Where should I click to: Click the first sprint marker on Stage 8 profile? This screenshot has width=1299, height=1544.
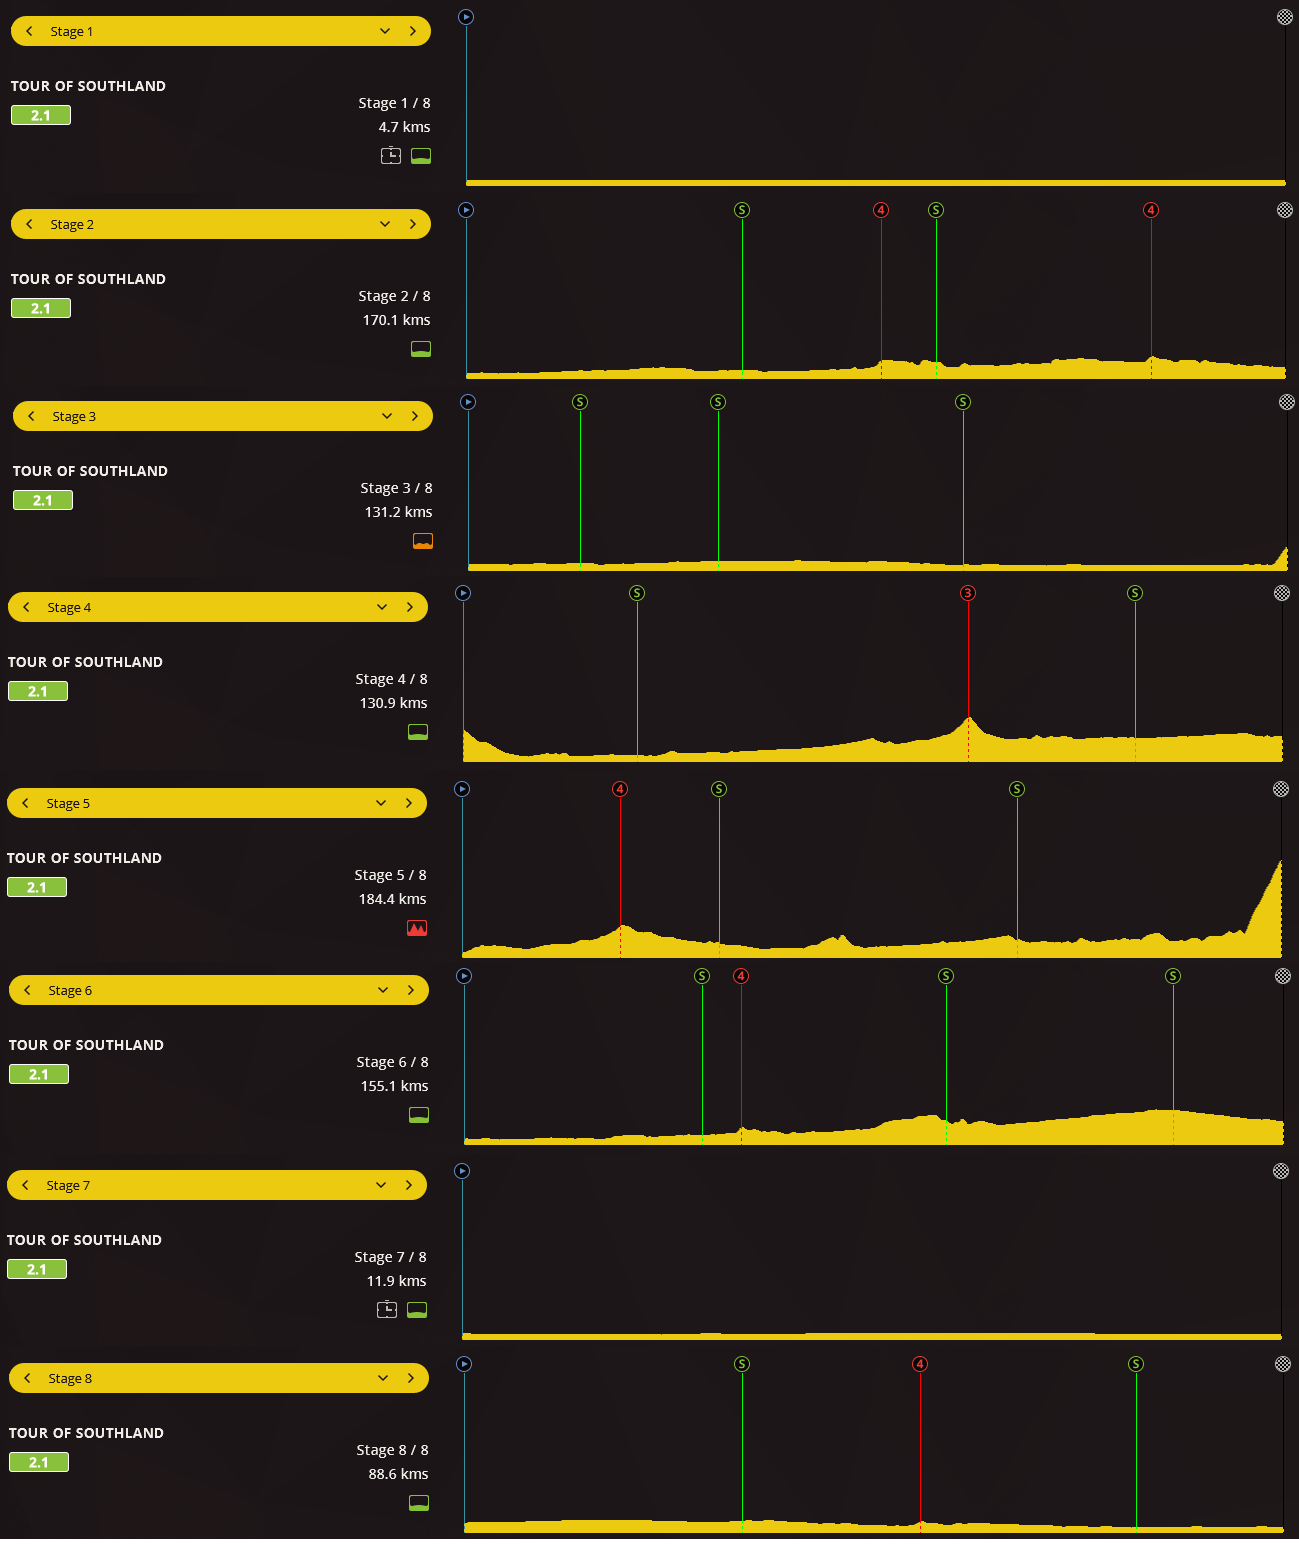pyautogui.click(x=742, y=1364)
